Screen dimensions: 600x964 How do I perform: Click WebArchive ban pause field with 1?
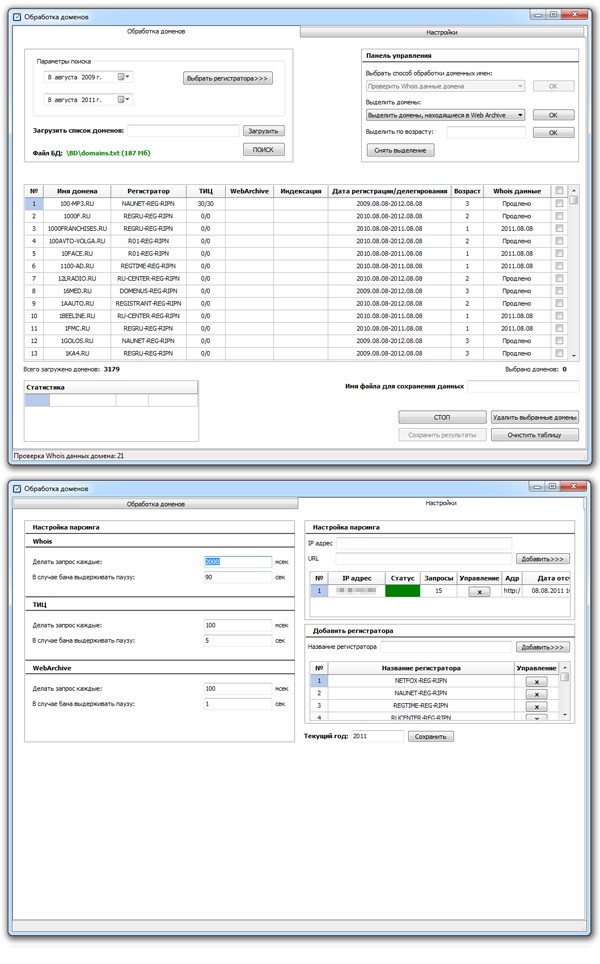pyautogui.click(x=237, y=704)
